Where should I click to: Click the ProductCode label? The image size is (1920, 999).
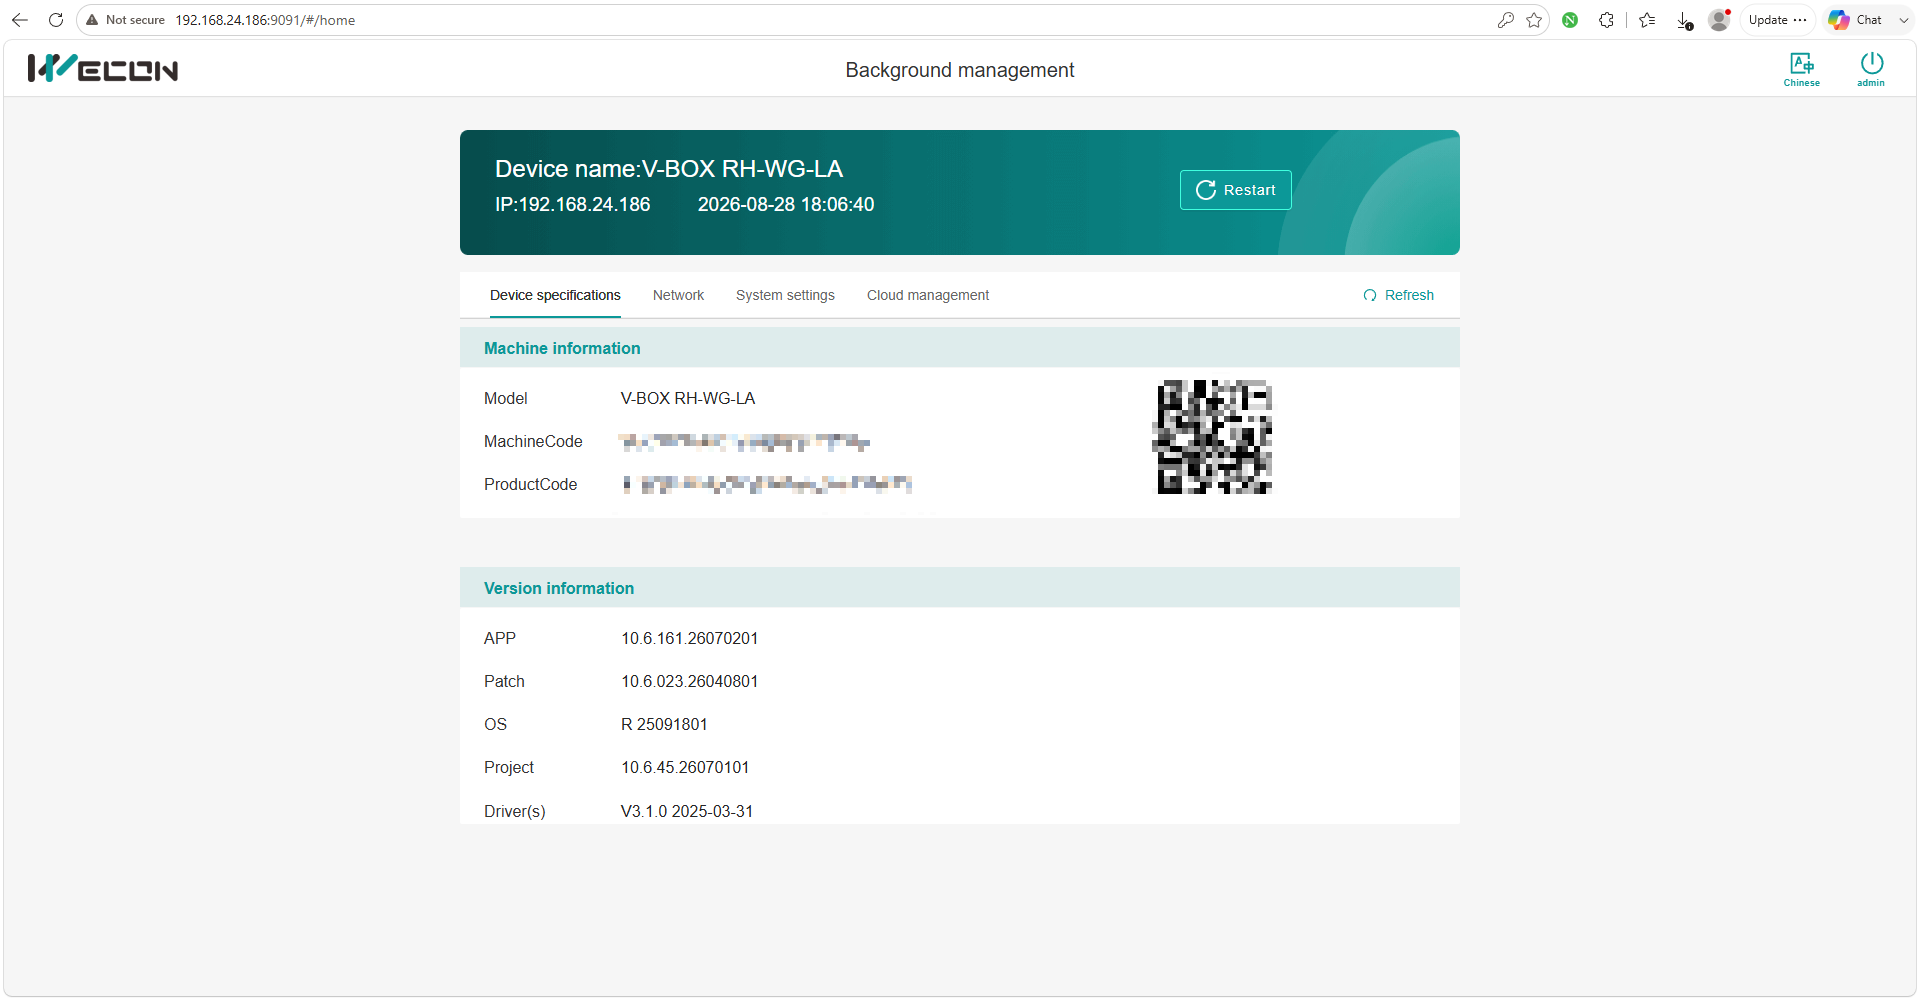click(x=531, y=484)
